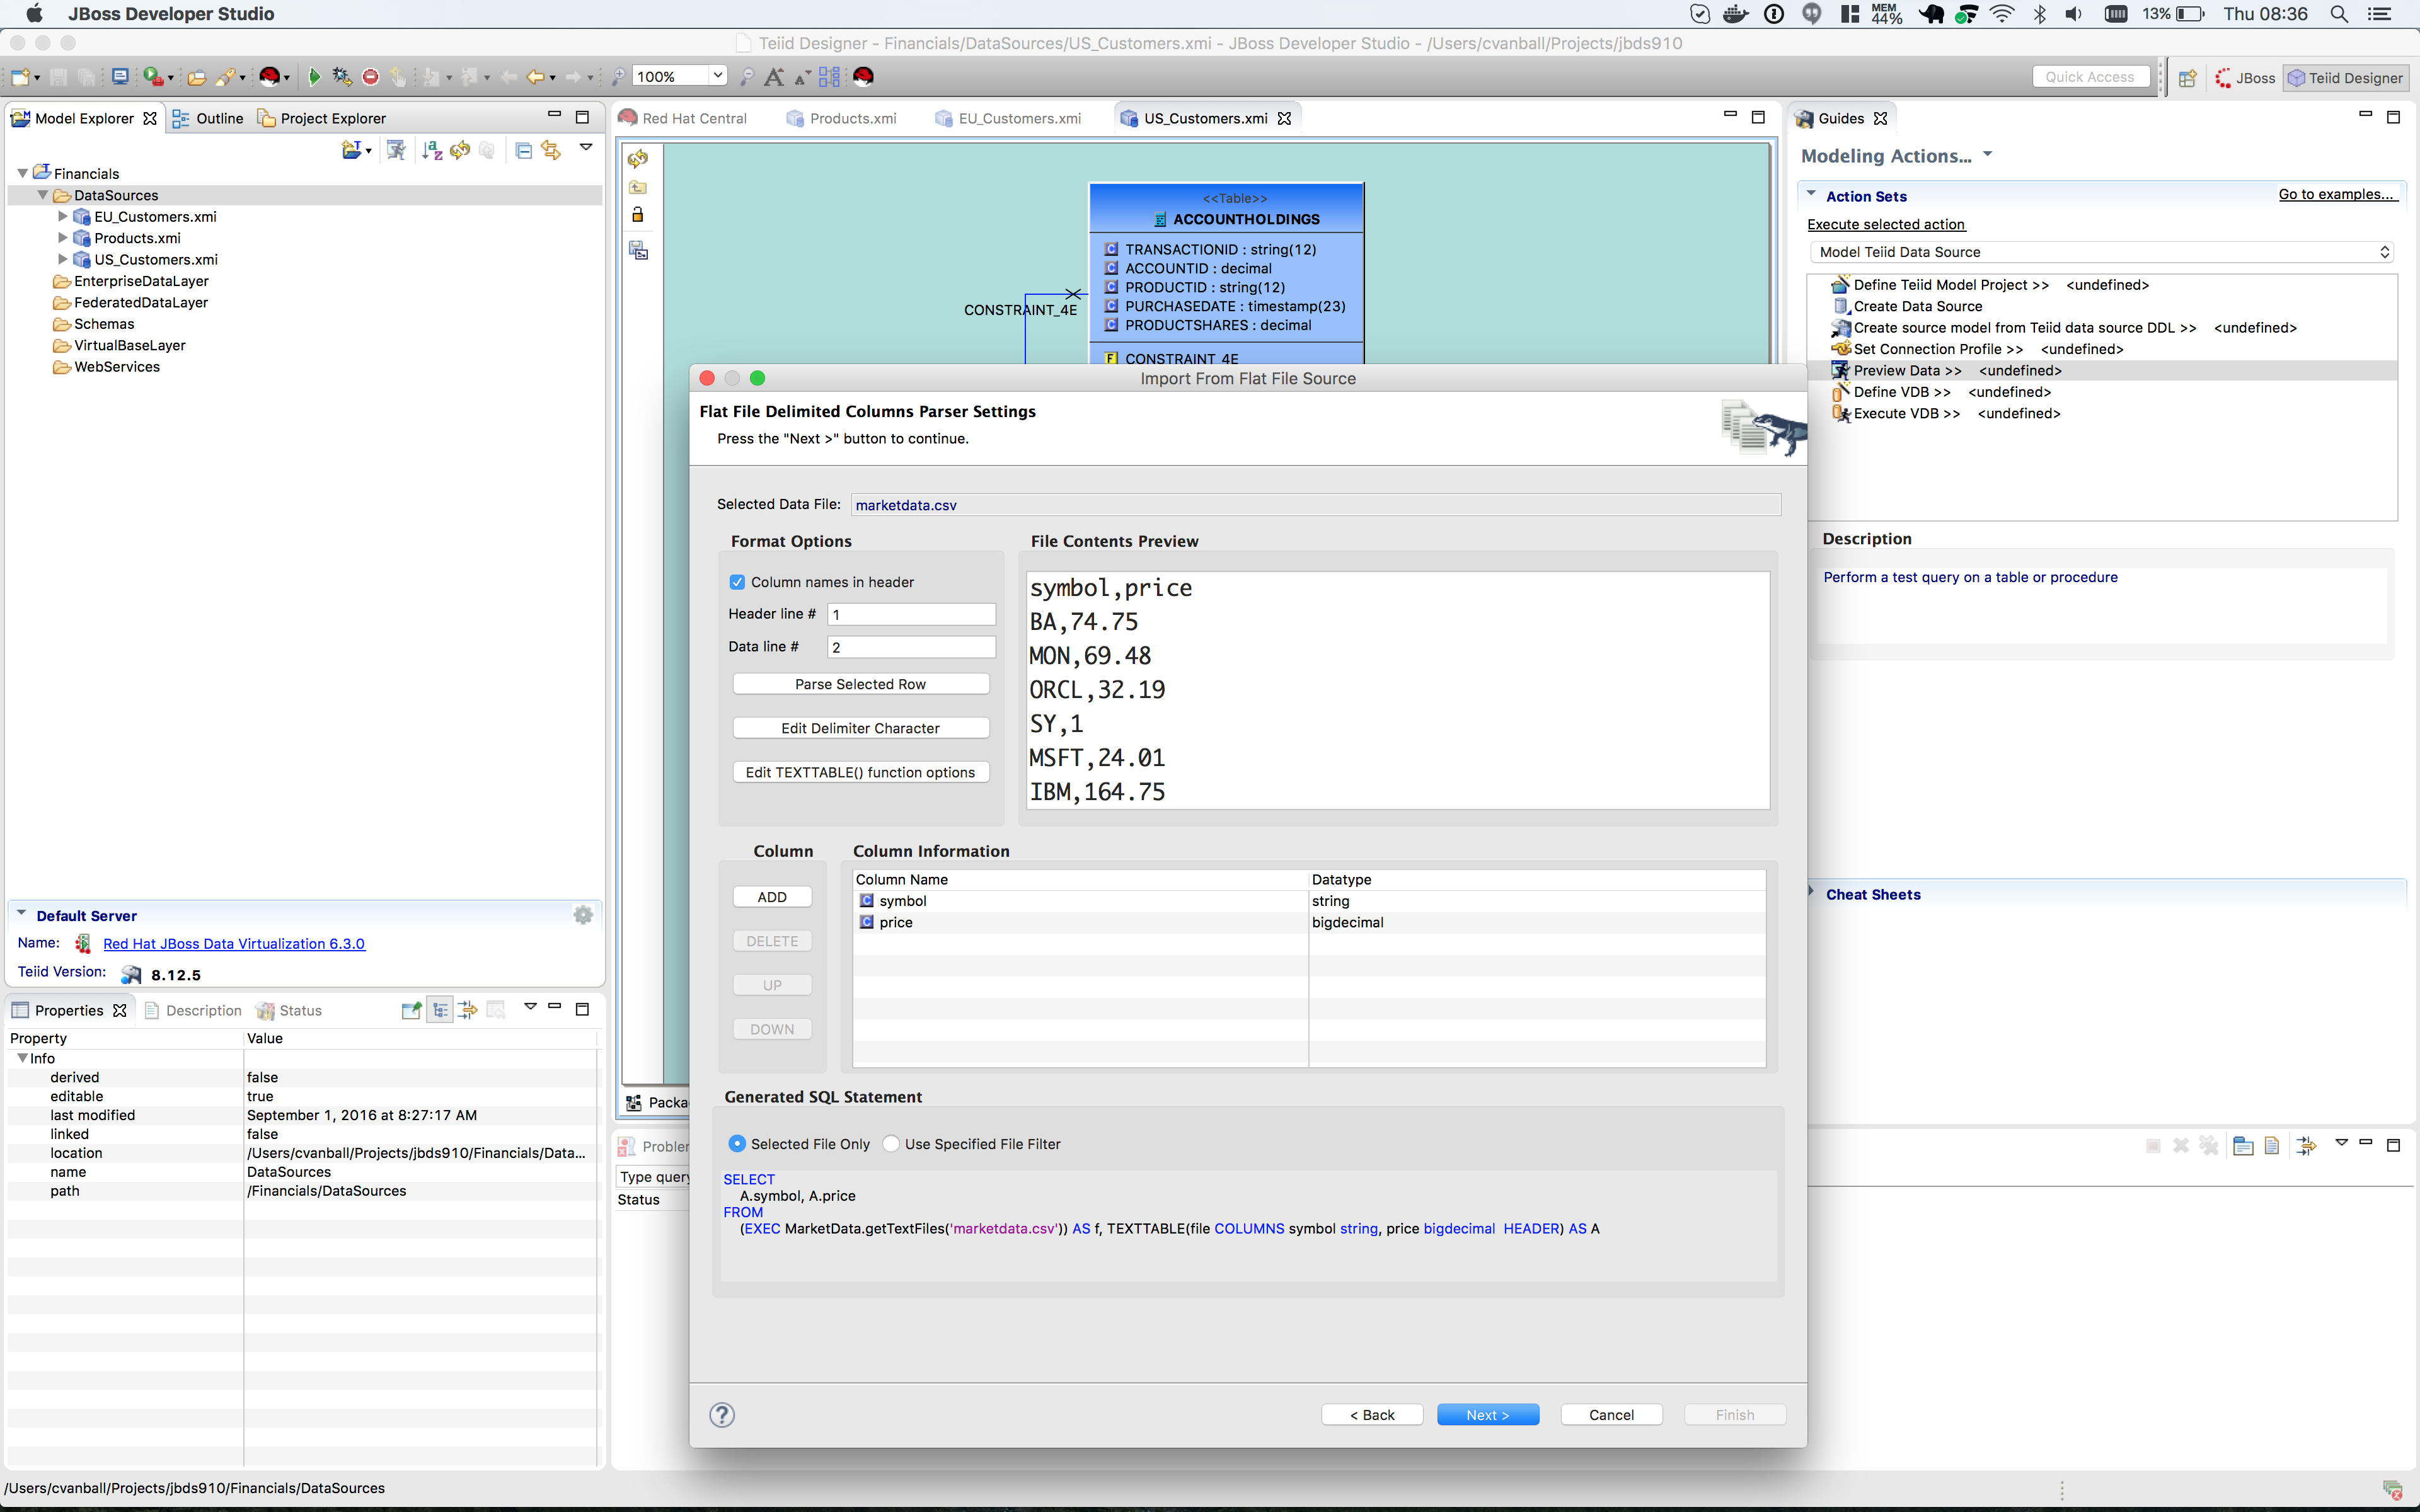
Task: Click the red Stop toolbar icon
Action: (x=370, y=77)
